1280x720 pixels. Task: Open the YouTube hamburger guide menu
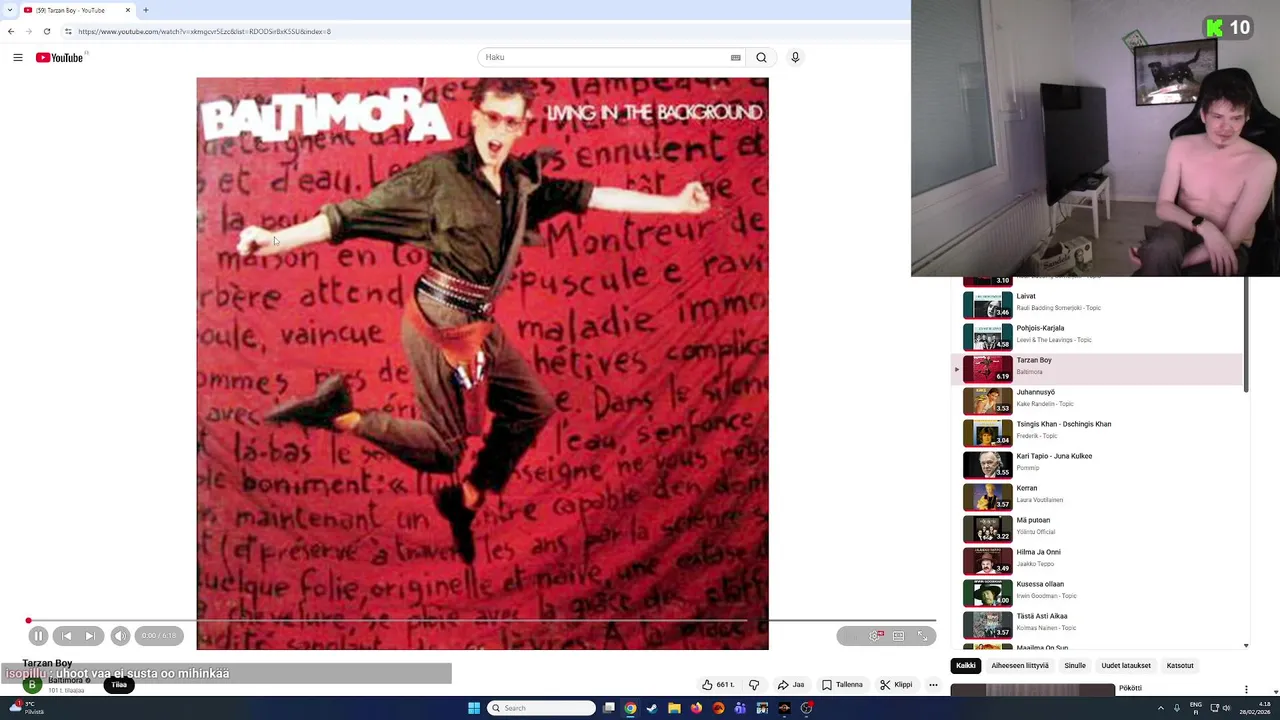[17, 57]
